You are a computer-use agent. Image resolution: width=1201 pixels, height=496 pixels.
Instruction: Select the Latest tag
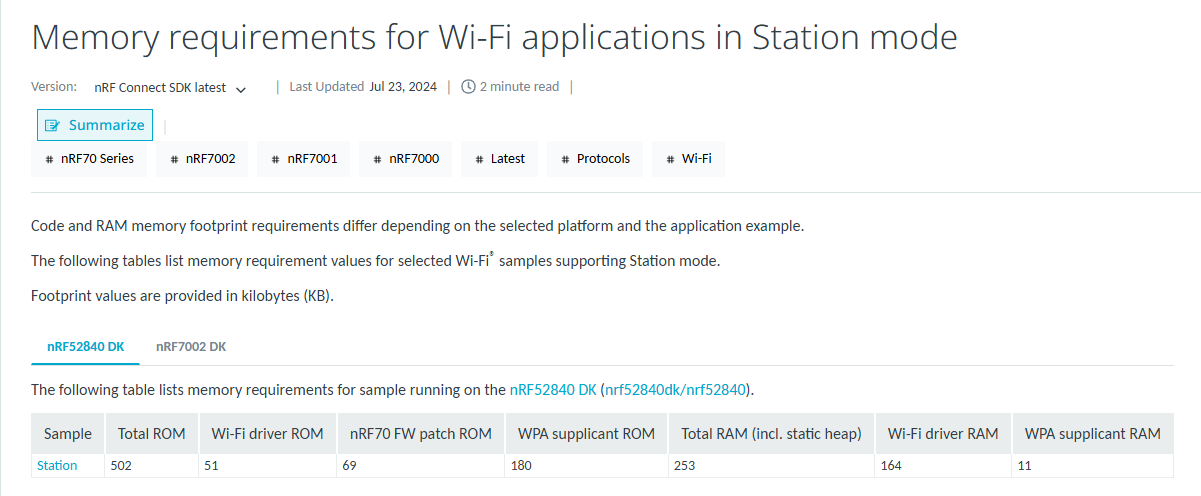point(500,158)
